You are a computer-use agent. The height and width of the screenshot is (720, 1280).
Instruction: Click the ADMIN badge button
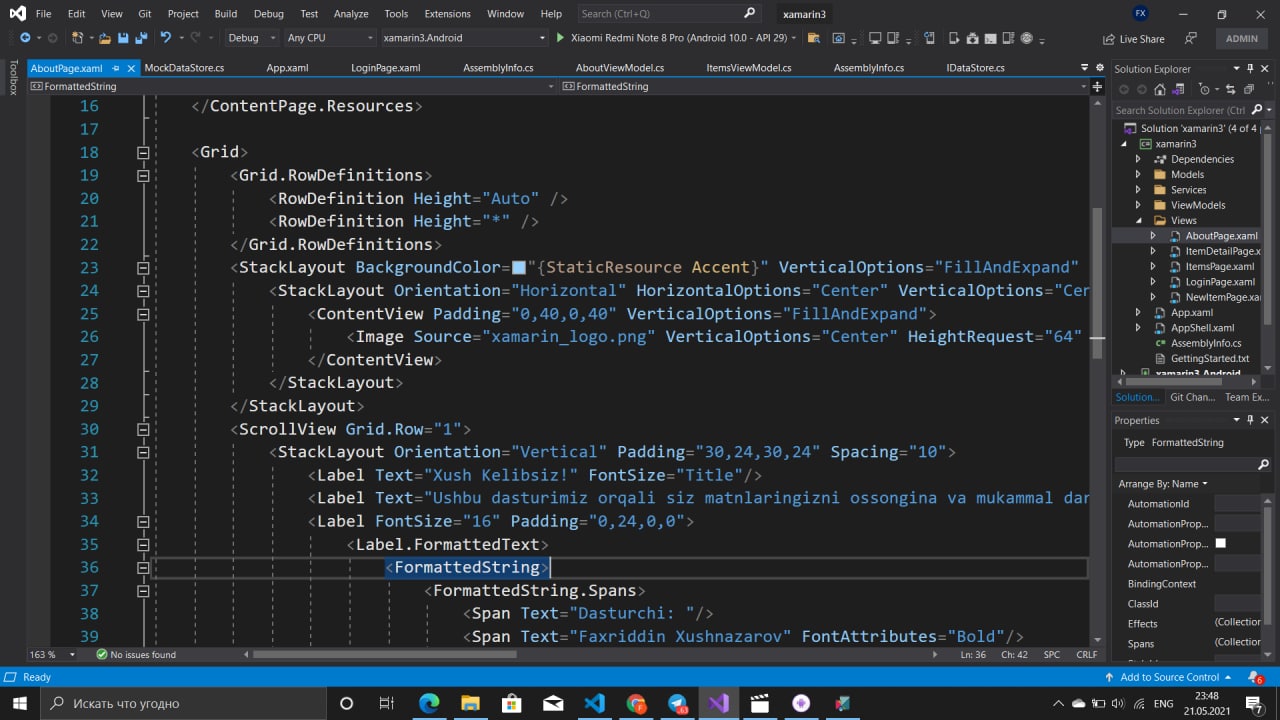coord(1242,38)
